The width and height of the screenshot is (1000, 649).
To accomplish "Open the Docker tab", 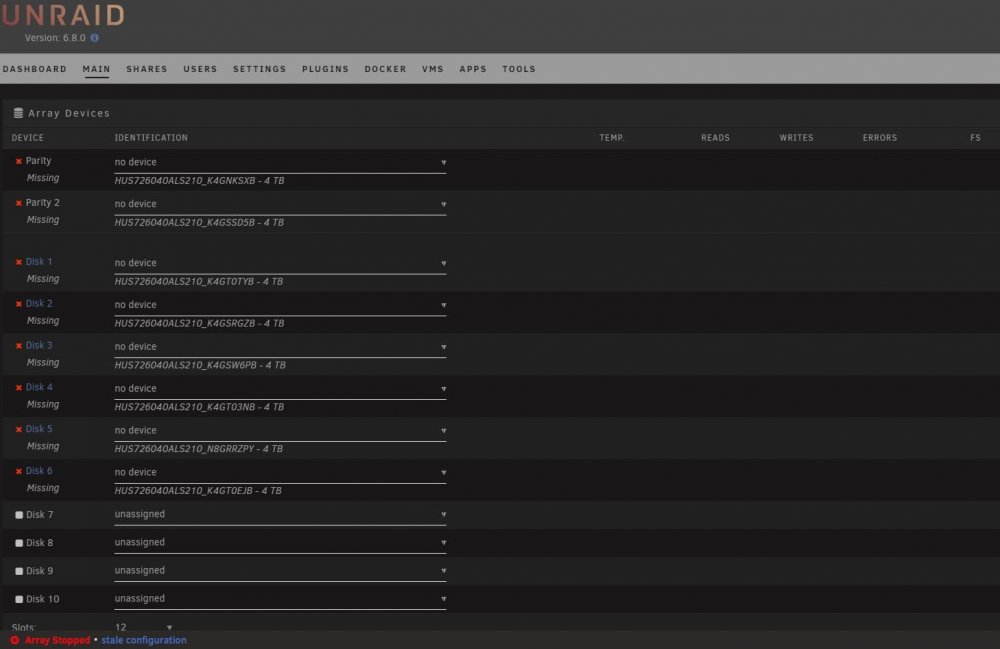I will 385,69.
